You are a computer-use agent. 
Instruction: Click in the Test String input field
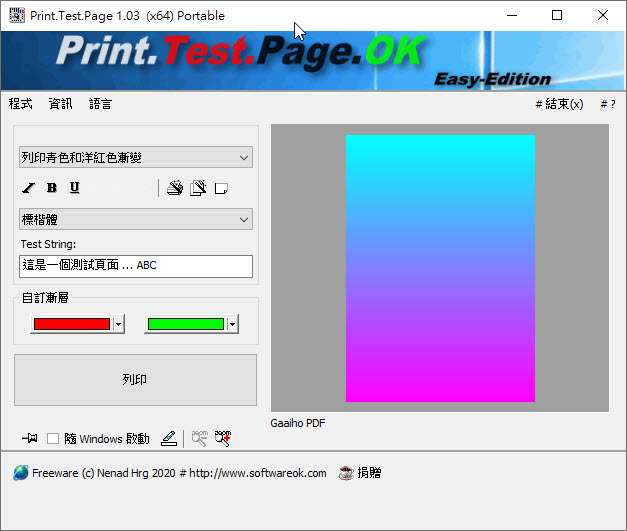136,266
